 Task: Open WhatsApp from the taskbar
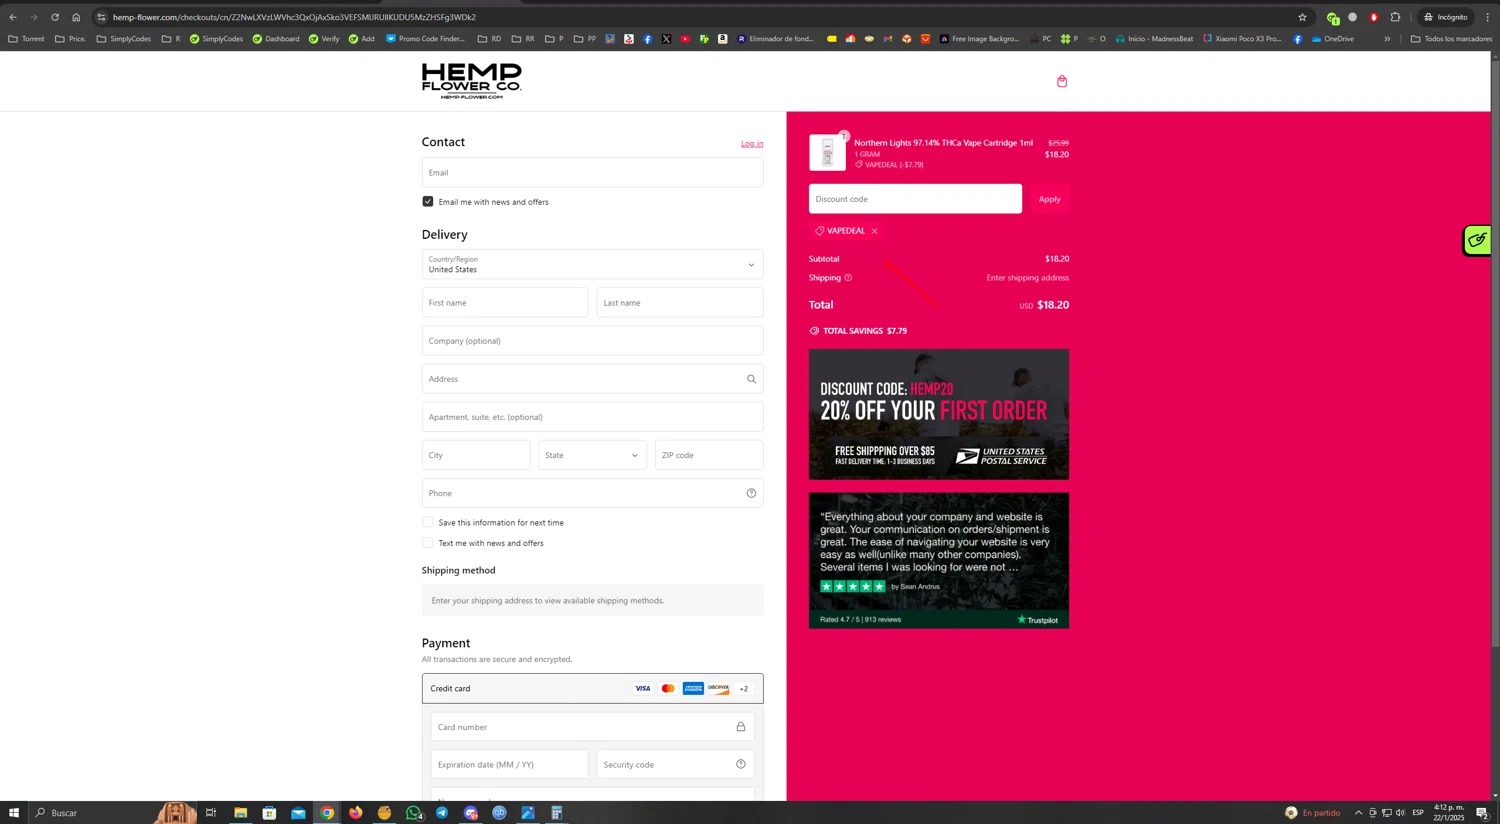413,813
